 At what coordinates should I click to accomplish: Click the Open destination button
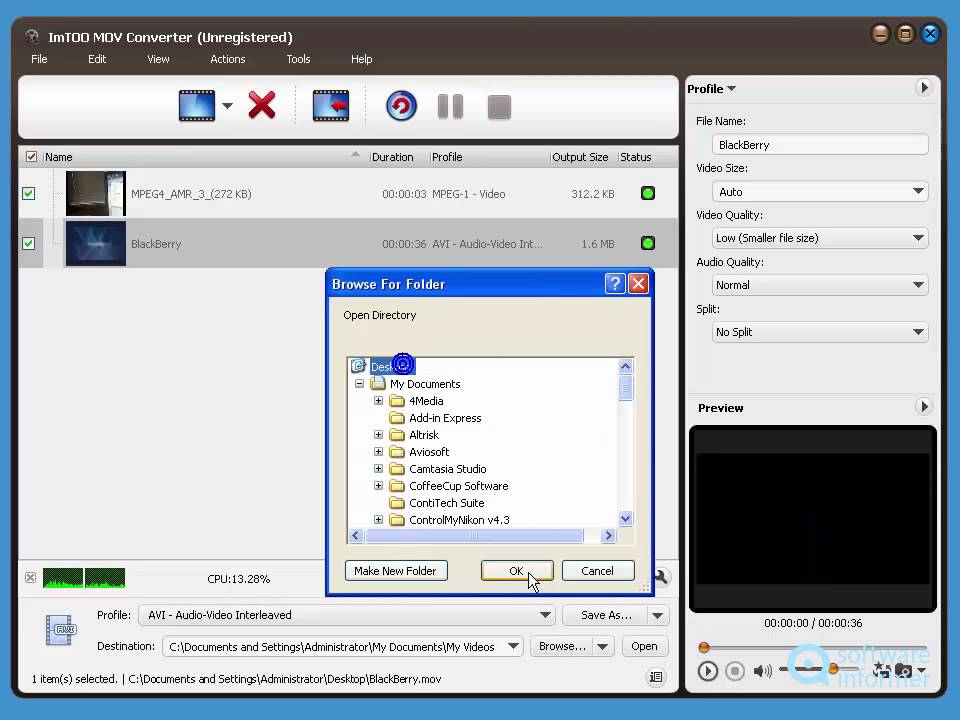tap(644, 647)
